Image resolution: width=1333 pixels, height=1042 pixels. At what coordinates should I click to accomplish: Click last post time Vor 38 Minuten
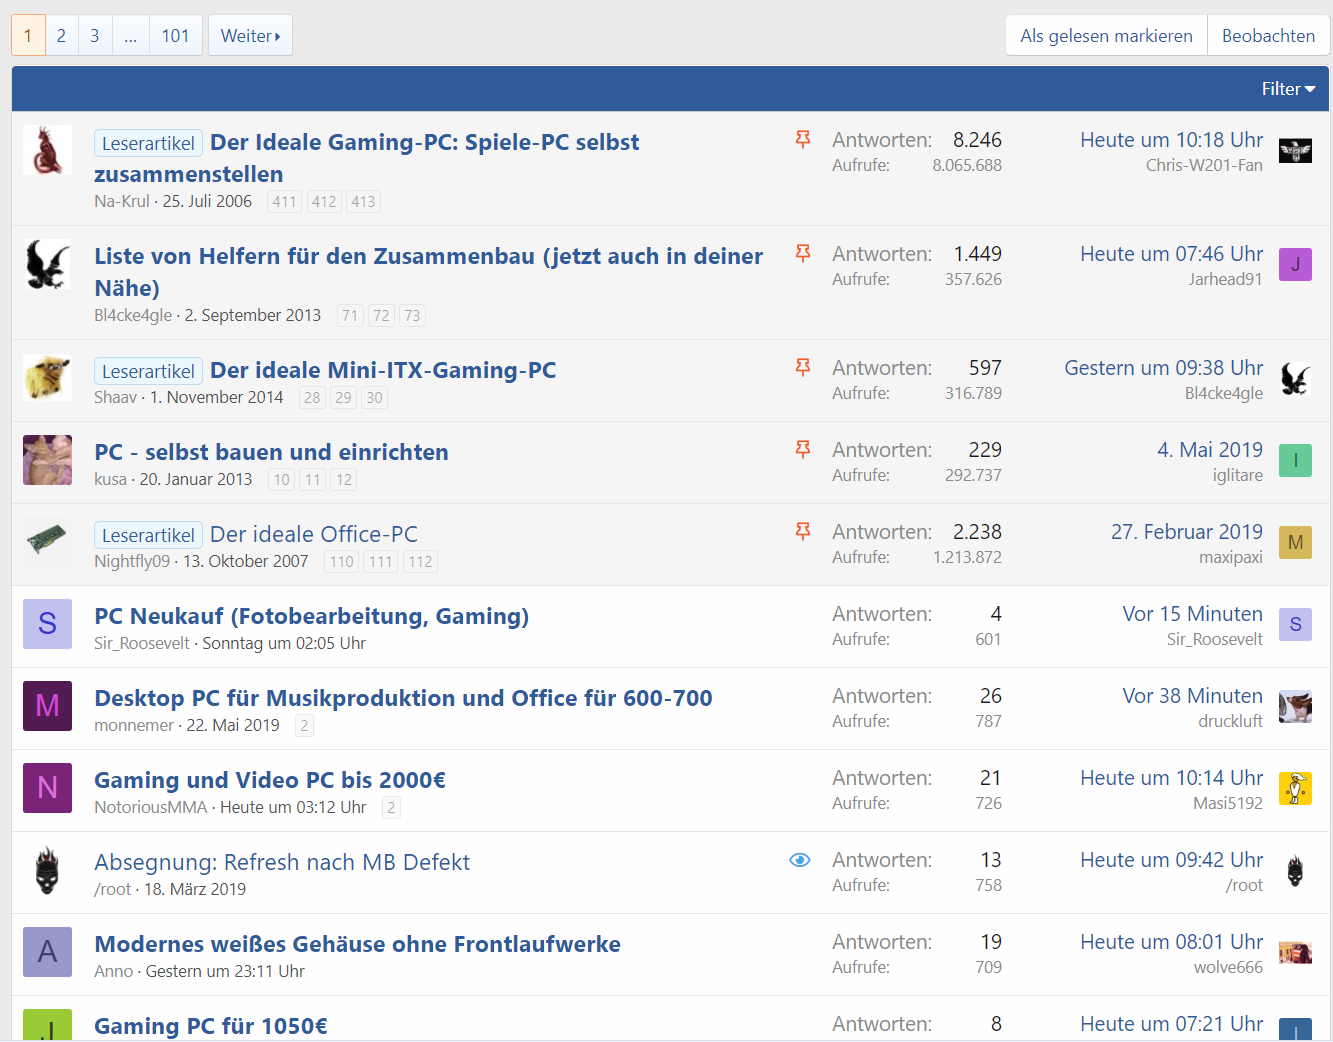(x=1192, y=696)
